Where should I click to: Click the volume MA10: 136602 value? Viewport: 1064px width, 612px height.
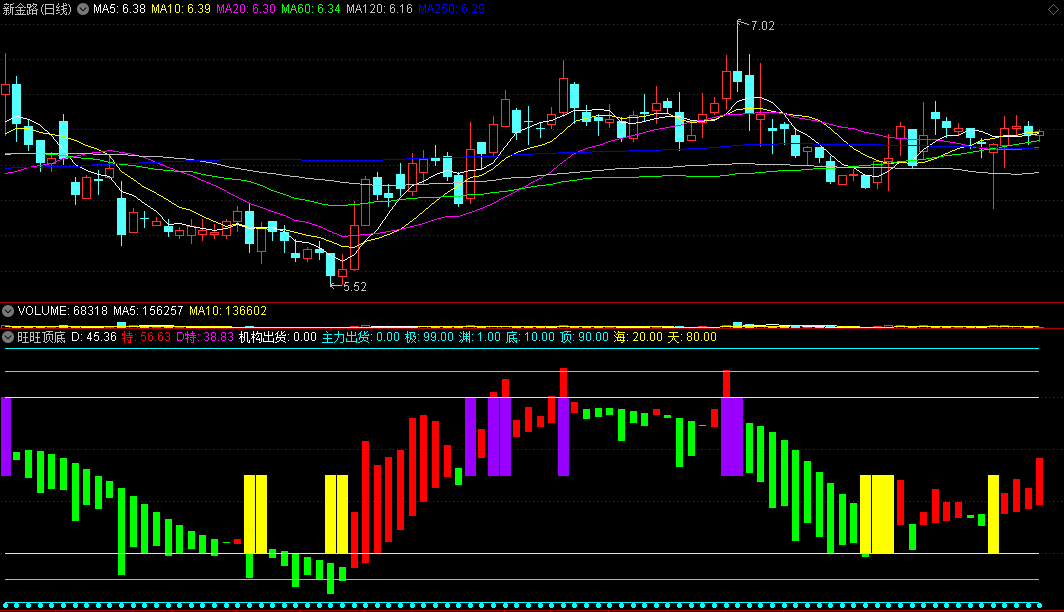228,311
